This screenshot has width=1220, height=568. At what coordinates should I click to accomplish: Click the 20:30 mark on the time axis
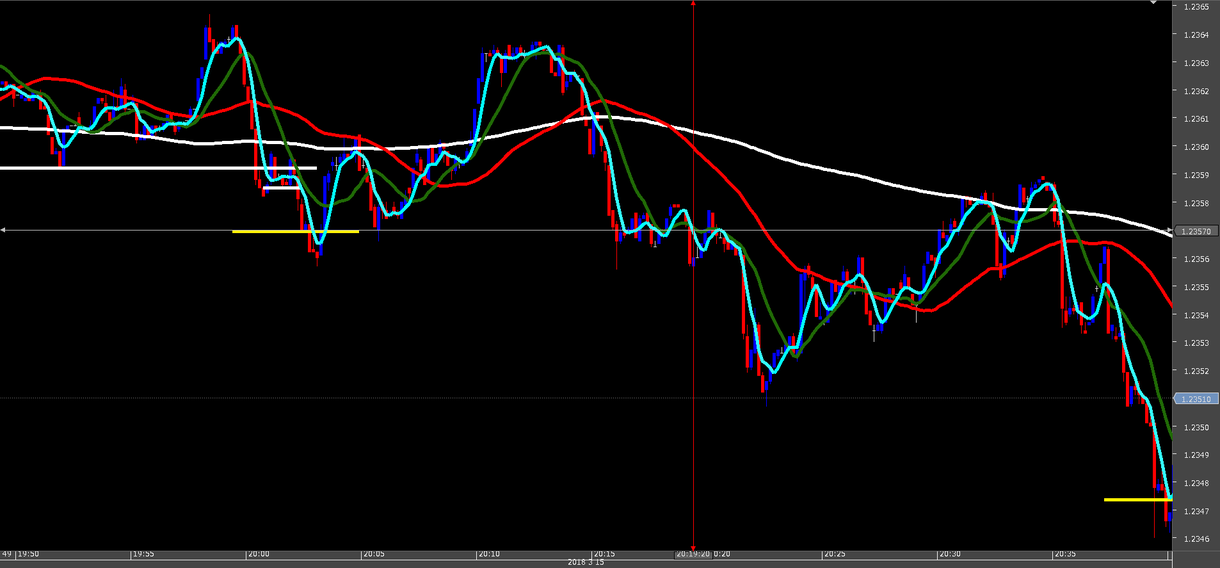coord(951,553)
